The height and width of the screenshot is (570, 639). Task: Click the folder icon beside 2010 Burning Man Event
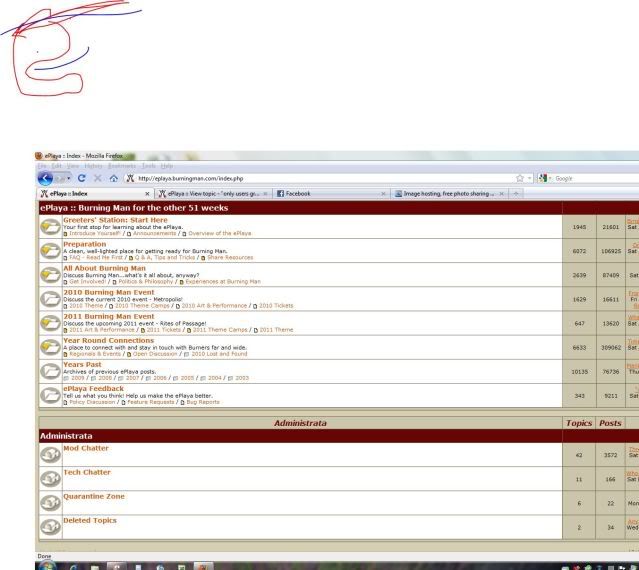(50, 299)
